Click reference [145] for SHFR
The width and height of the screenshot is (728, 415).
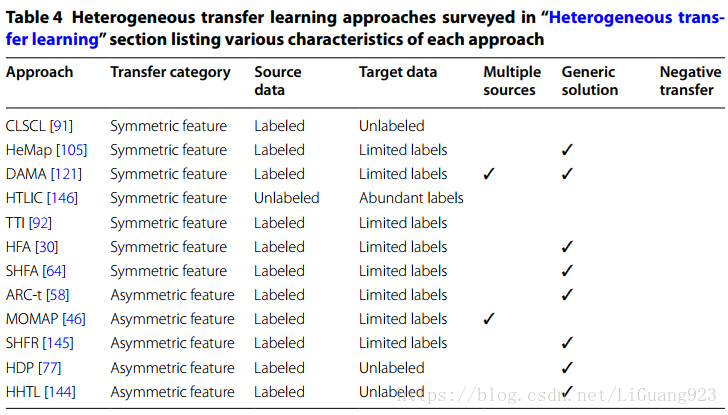pos(58,344)
